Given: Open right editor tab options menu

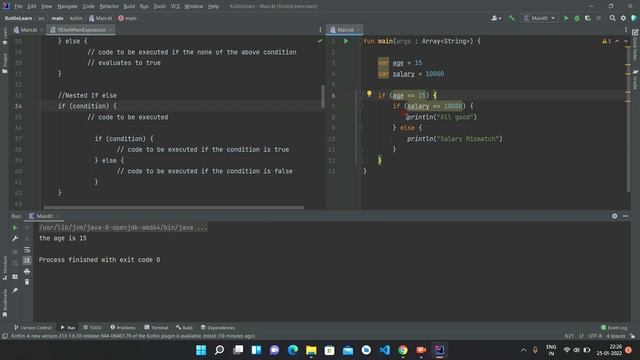Looking at the screenshot, I should [626, 29].
